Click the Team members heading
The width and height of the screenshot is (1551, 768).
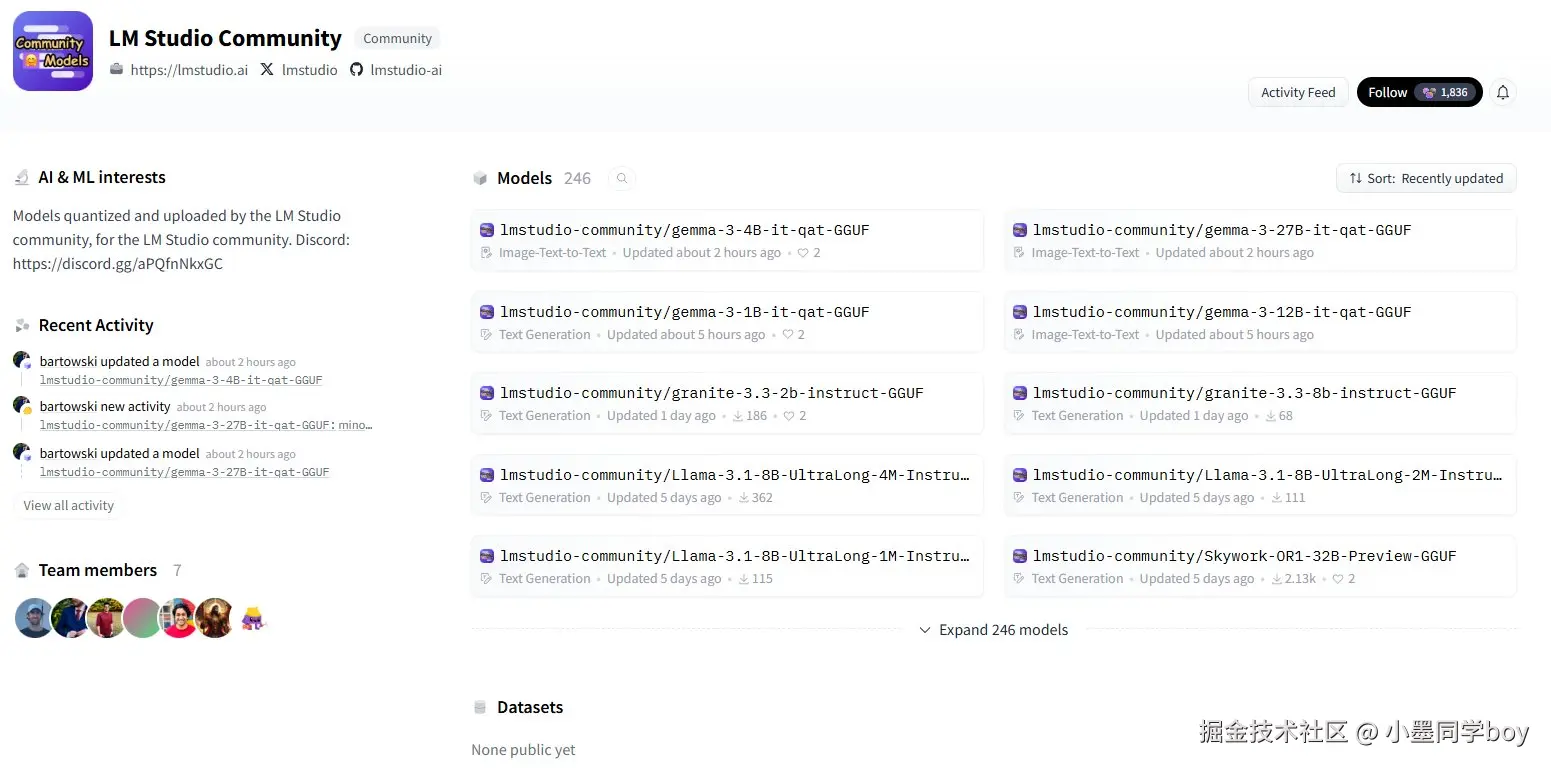98,570
